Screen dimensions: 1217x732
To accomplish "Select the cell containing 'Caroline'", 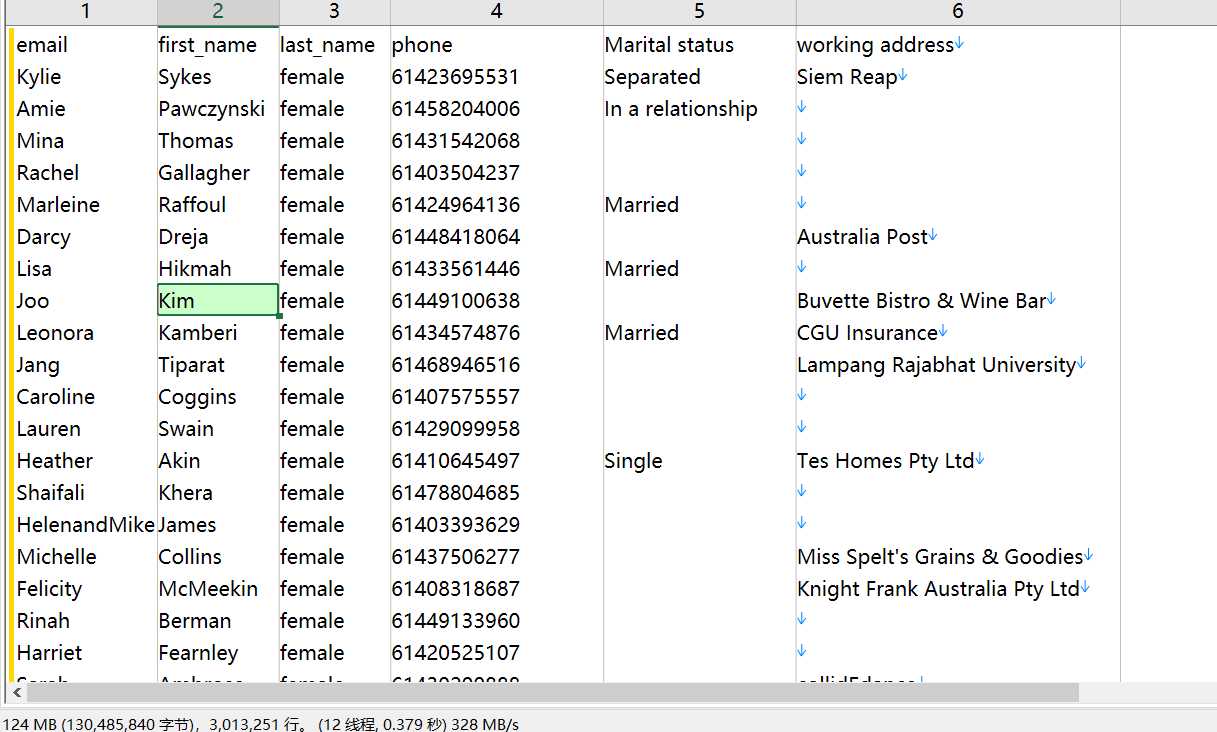I will (x=85, y=397).
